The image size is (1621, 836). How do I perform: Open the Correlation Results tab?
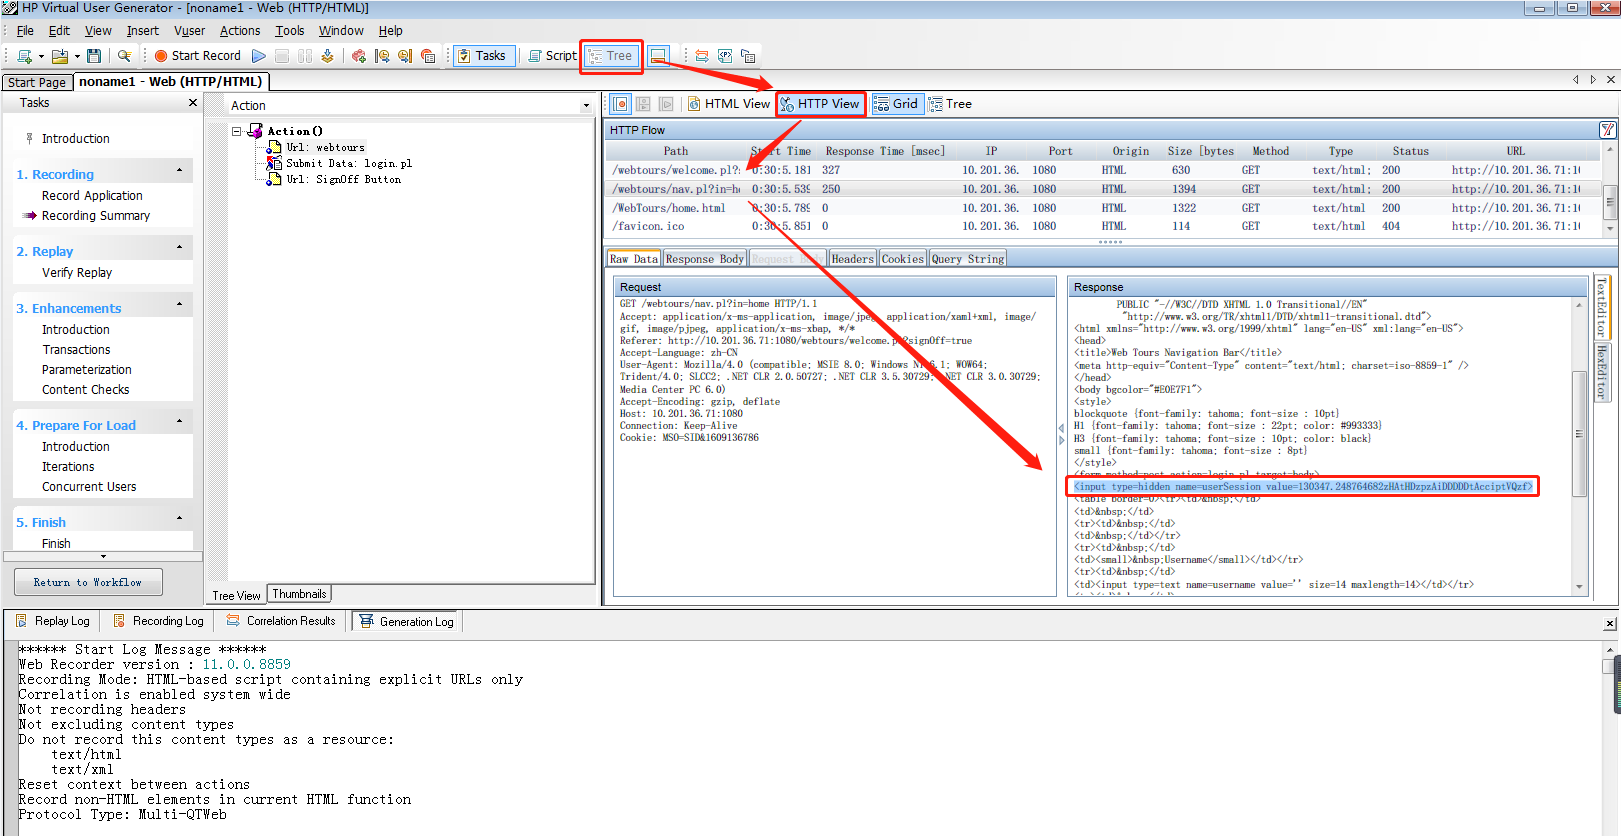[x=281, y=621]
